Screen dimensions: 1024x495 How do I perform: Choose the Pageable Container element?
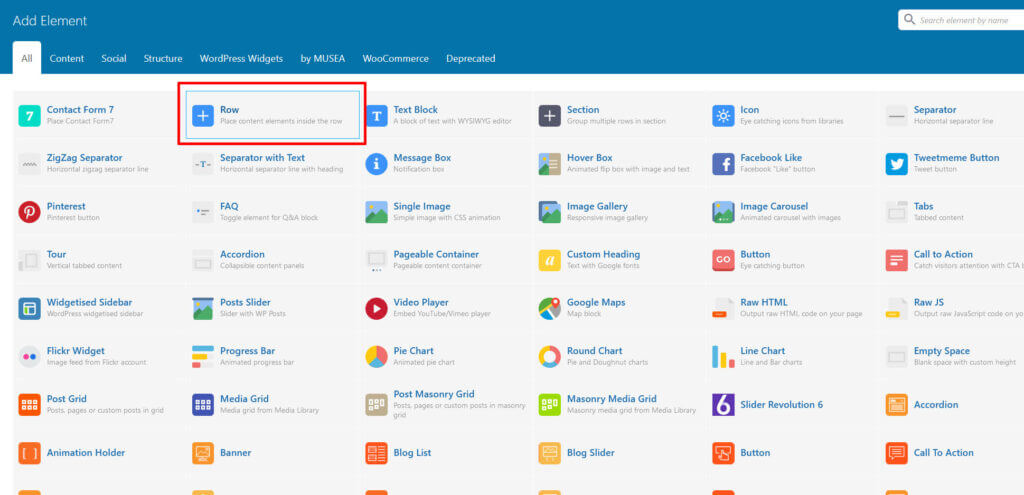tap(446, 260)
